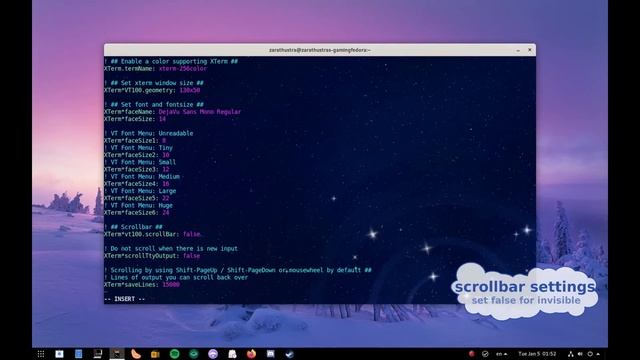Launch Firefox from the taskbar
The width and height of the screenshot is (640, 360).
(x=251, y=354)
